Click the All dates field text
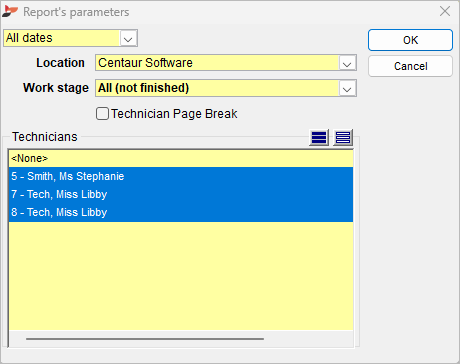Image resolution: width=460 pixels, height=364 pixels. (x=29, y=38)
